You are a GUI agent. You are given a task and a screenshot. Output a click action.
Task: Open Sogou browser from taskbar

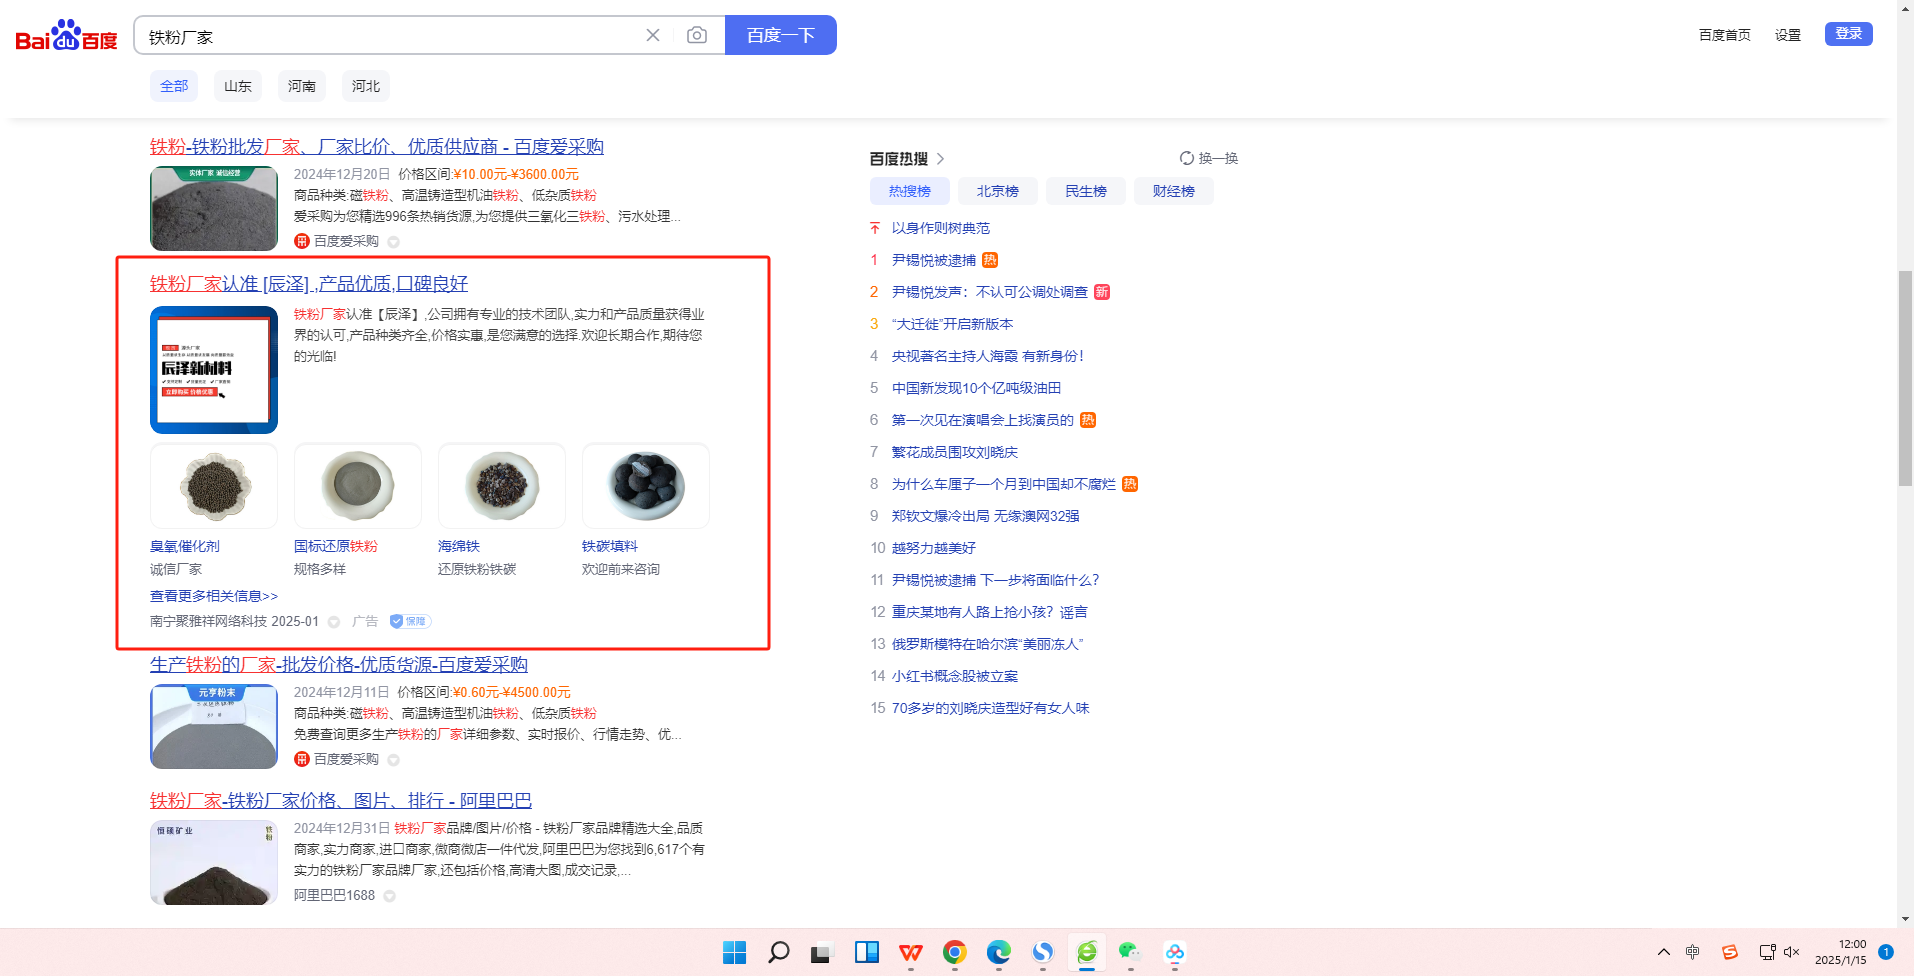pos(1043,952)
